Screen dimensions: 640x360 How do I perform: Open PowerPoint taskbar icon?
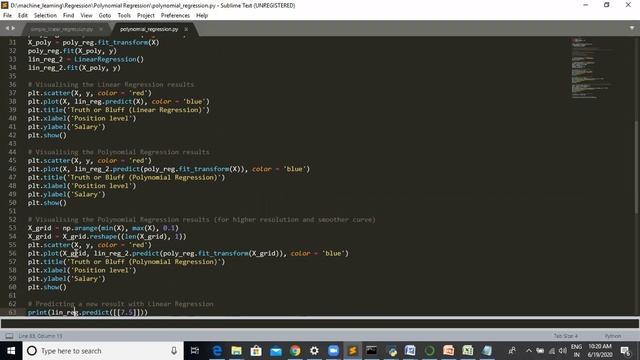[449, 351]
